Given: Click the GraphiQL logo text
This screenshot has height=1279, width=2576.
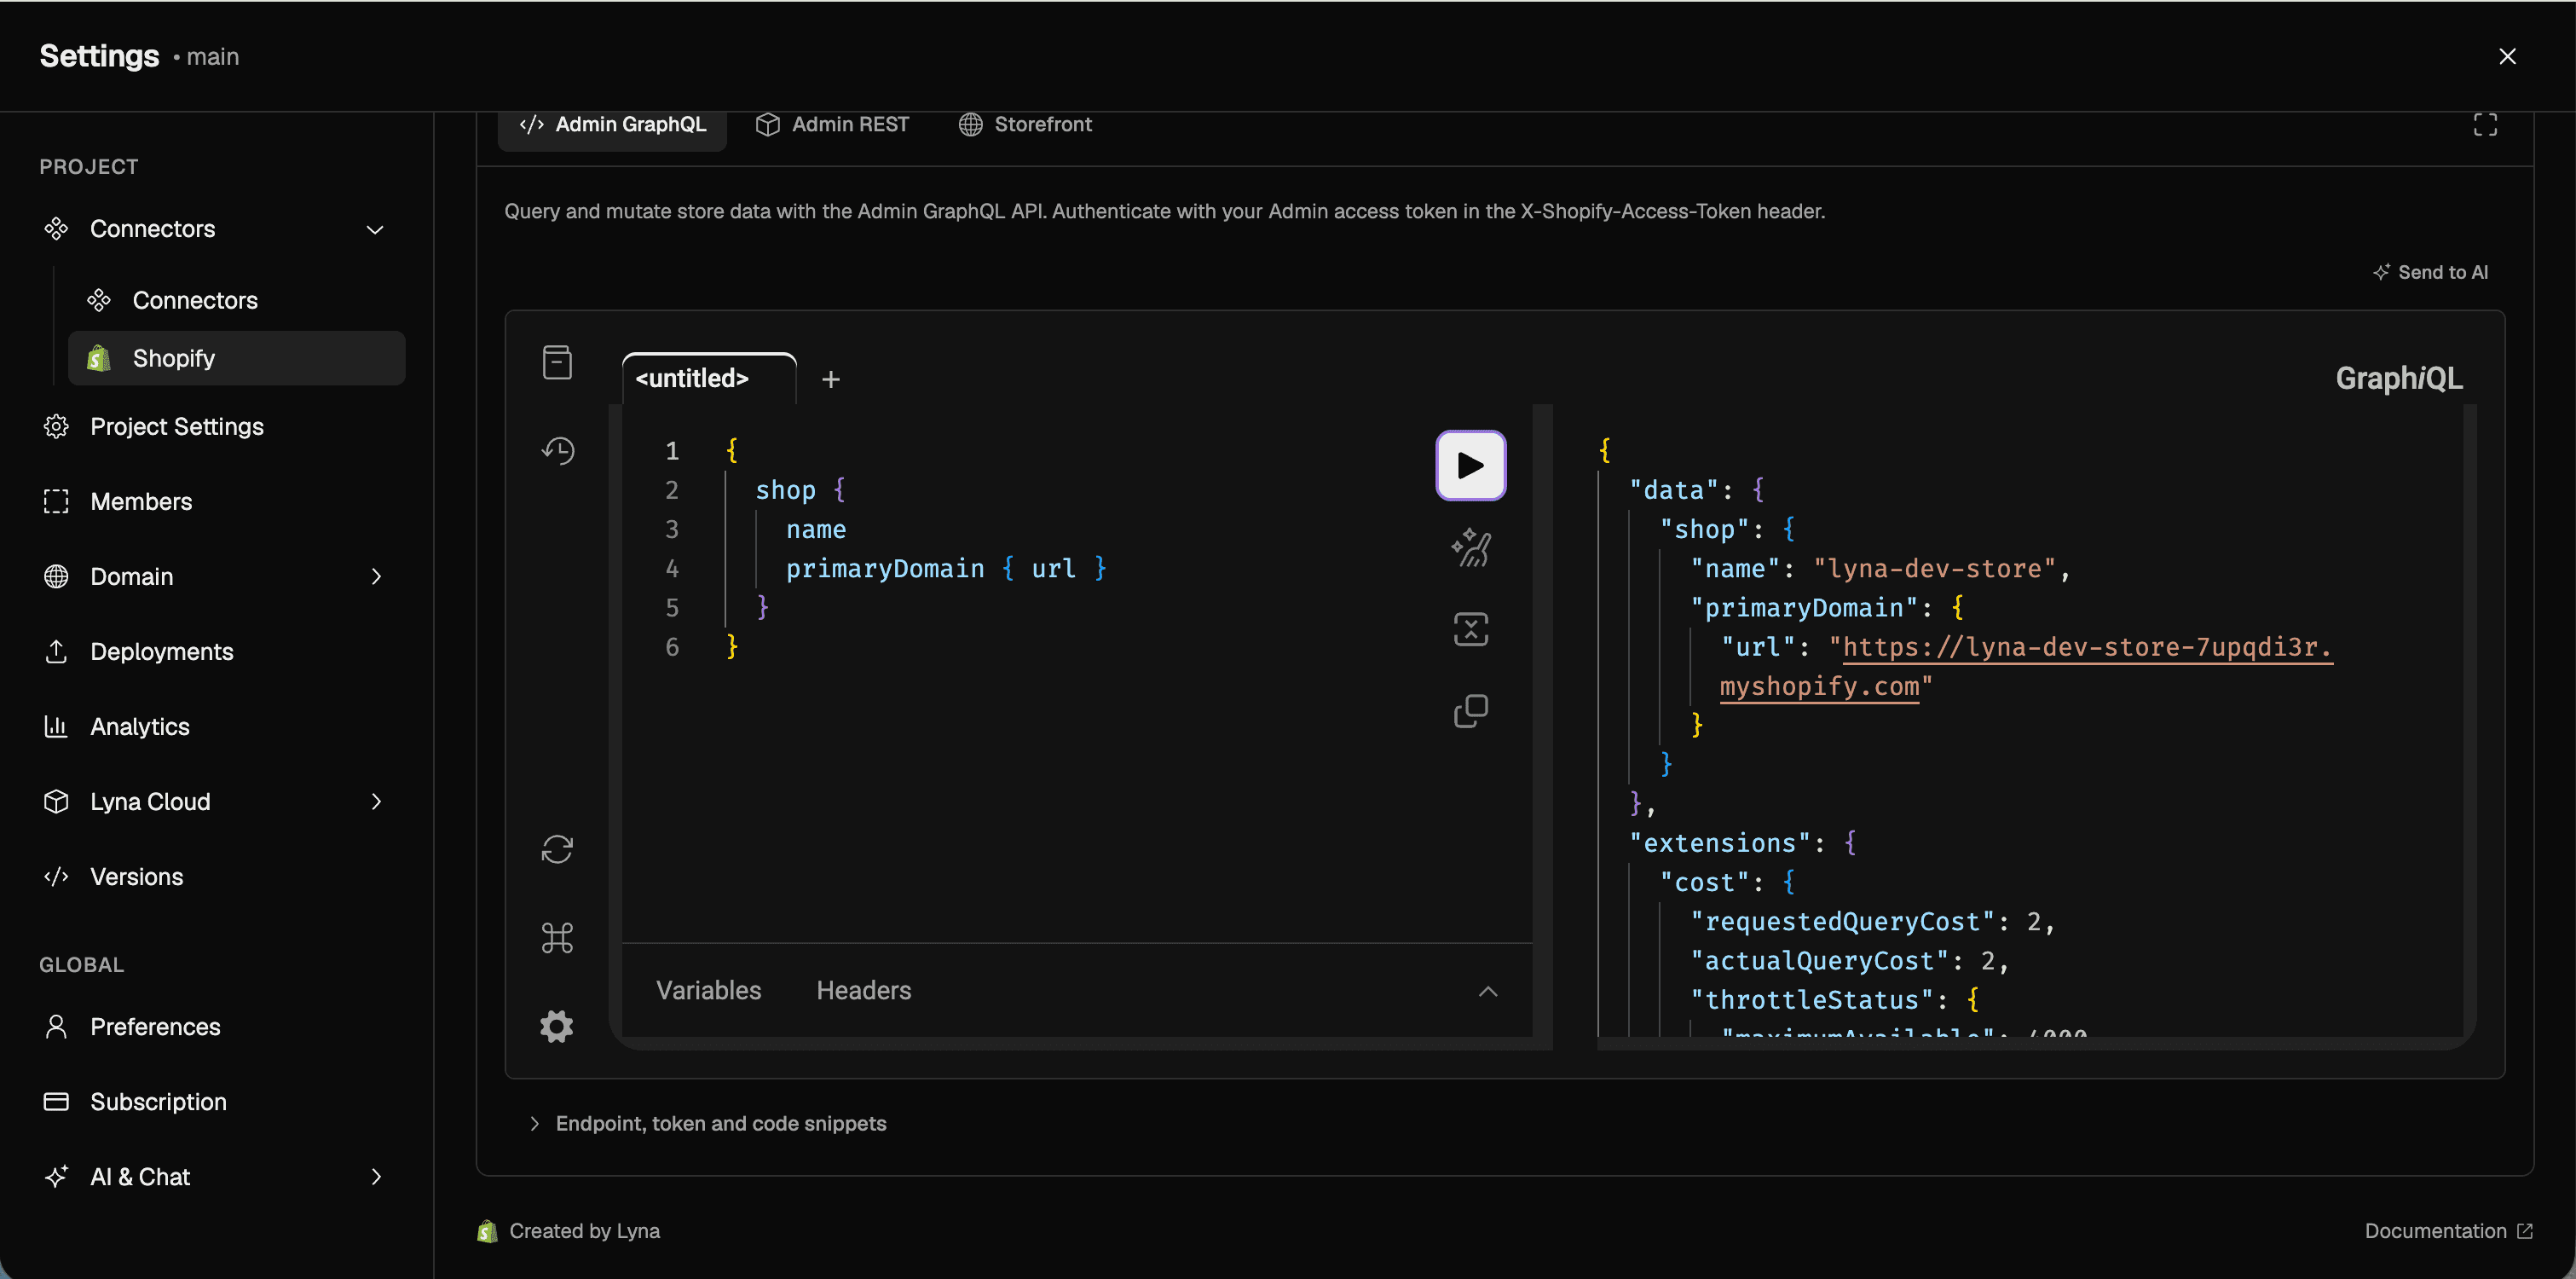Looking at the screenshot, I should tap(2399, 378).
